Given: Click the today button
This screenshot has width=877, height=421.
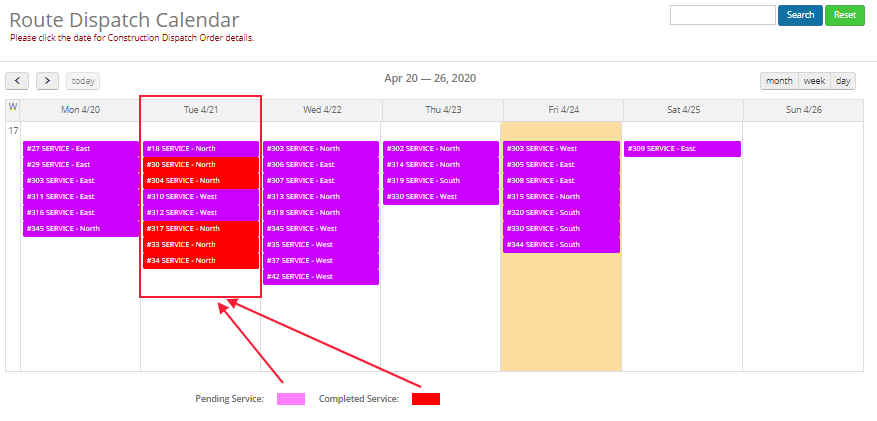Looking at the screenshot, I should point(83,81).
